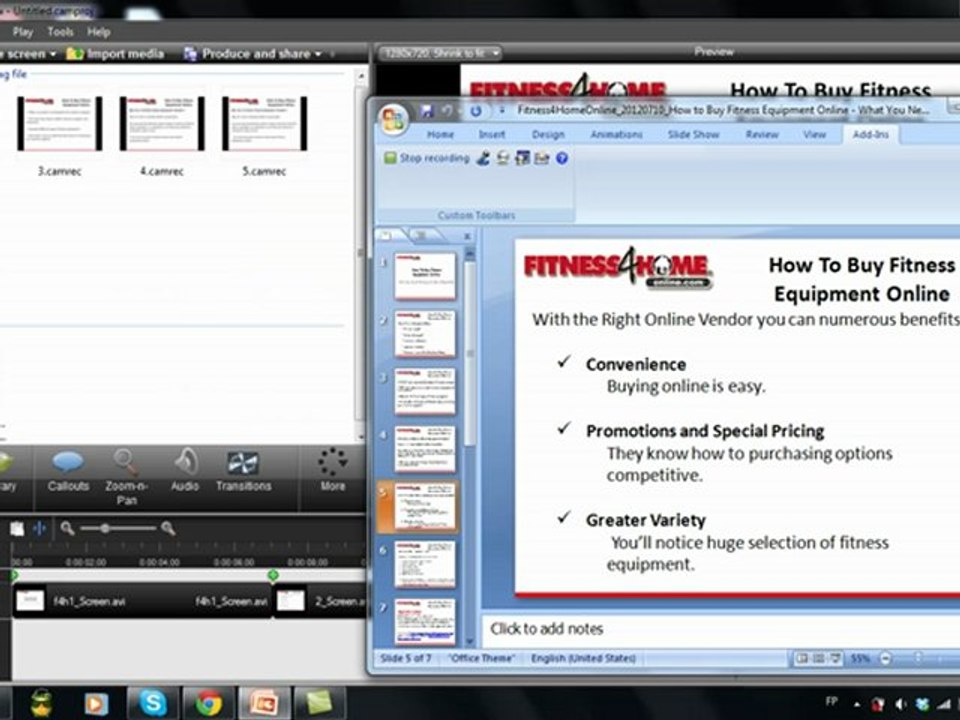Screen dimensions: 960x720
Task: Select the Slides tab in thumbnail pane
Action: coord(389,235)
